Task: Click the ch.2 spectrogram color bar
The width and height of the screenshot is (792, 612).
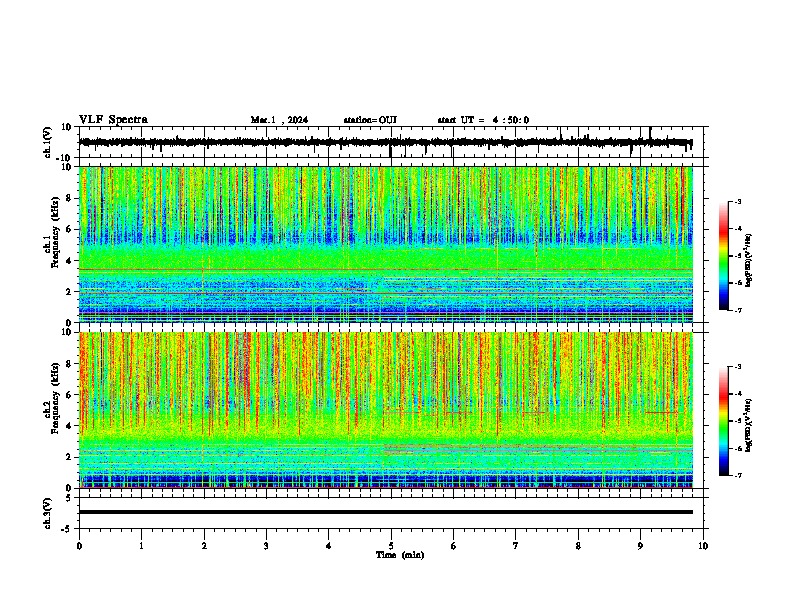Action: pos(723,421)
